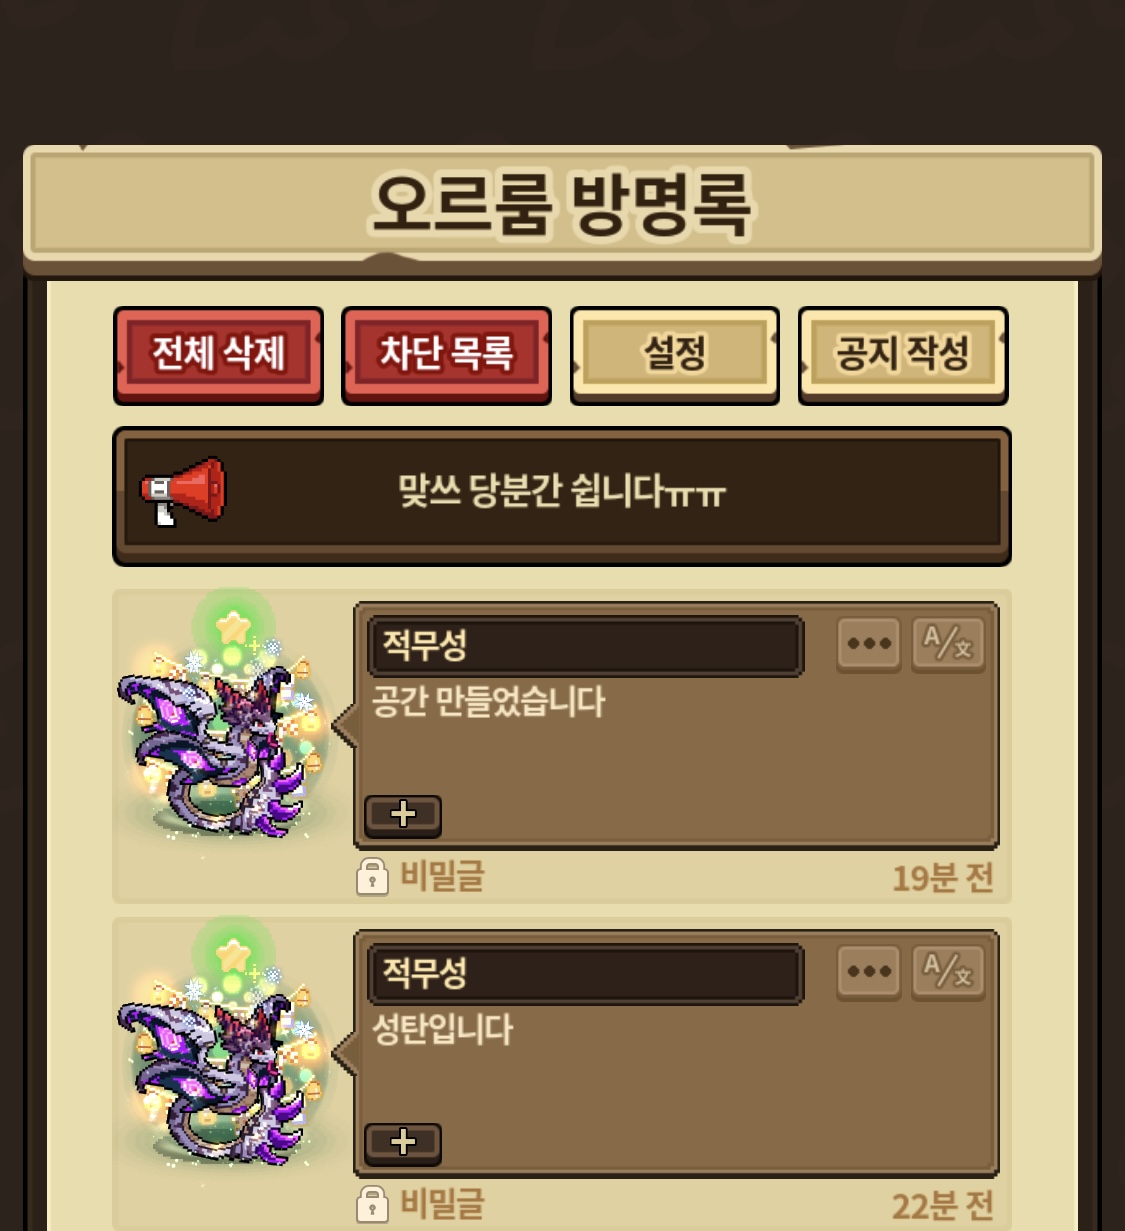Open the 차단 목록 block list
The height and width of the screenshot is (1231, 1125).
pos(446,355)
